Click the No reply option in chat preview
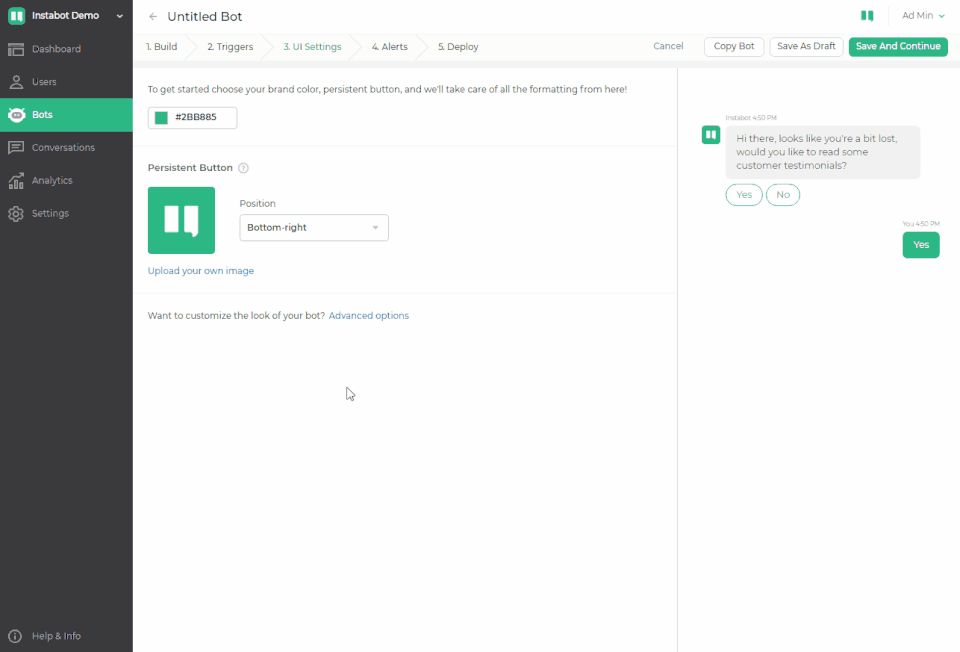Image resolution: width=960 pixels, height=652 pixels. (x=782, y=195)
